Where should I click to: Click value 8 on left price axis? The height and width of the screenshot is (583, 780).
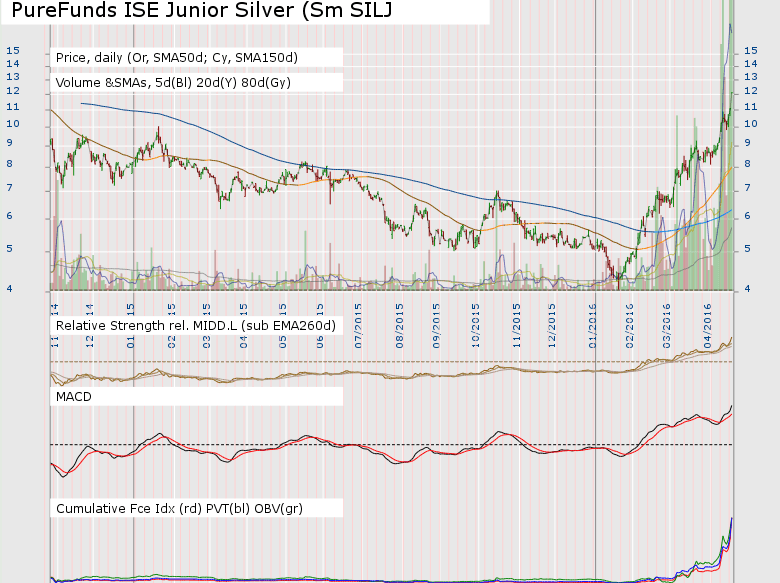[9, 164]
